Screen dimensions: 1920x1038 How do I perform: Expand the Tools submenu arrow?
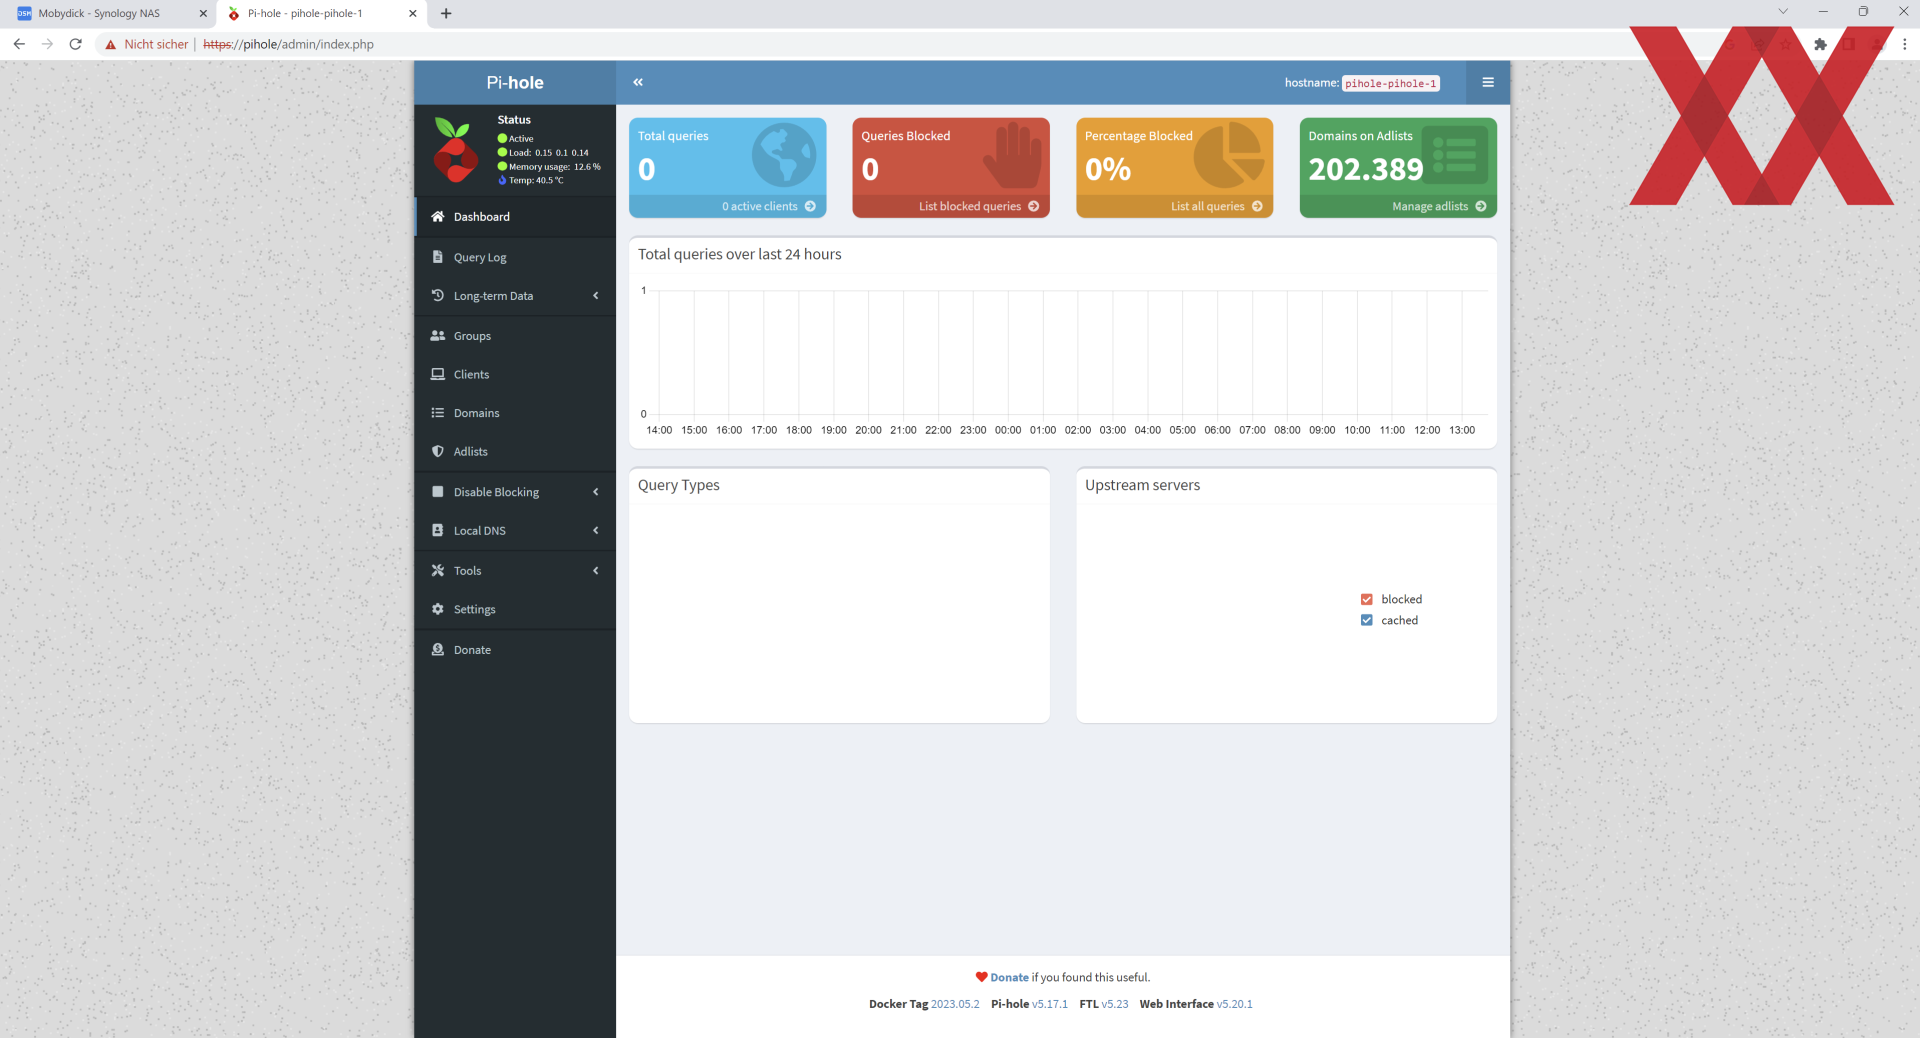point(596,570)
